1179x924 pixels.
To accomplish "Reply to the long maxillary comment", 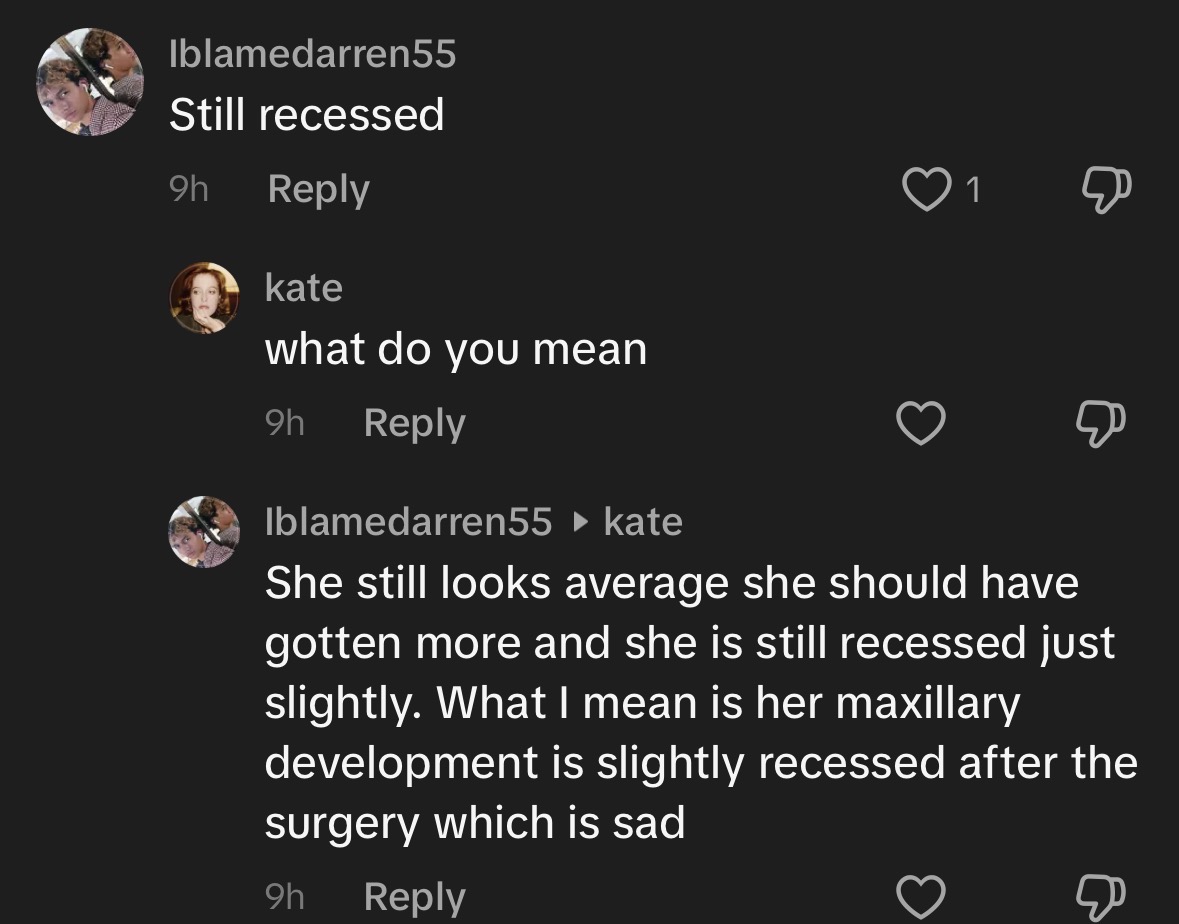I will coord(414,896).
